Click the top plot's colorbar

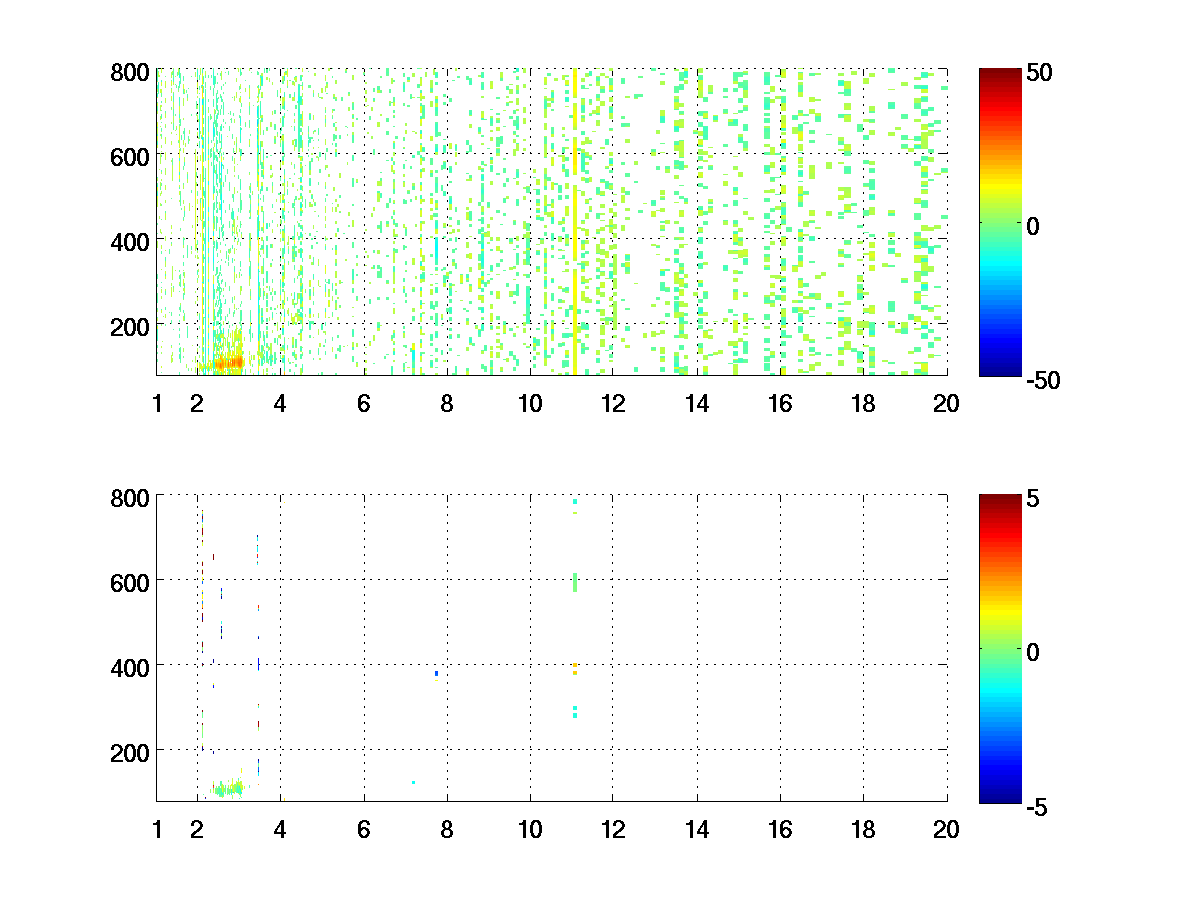(1000, 222)
